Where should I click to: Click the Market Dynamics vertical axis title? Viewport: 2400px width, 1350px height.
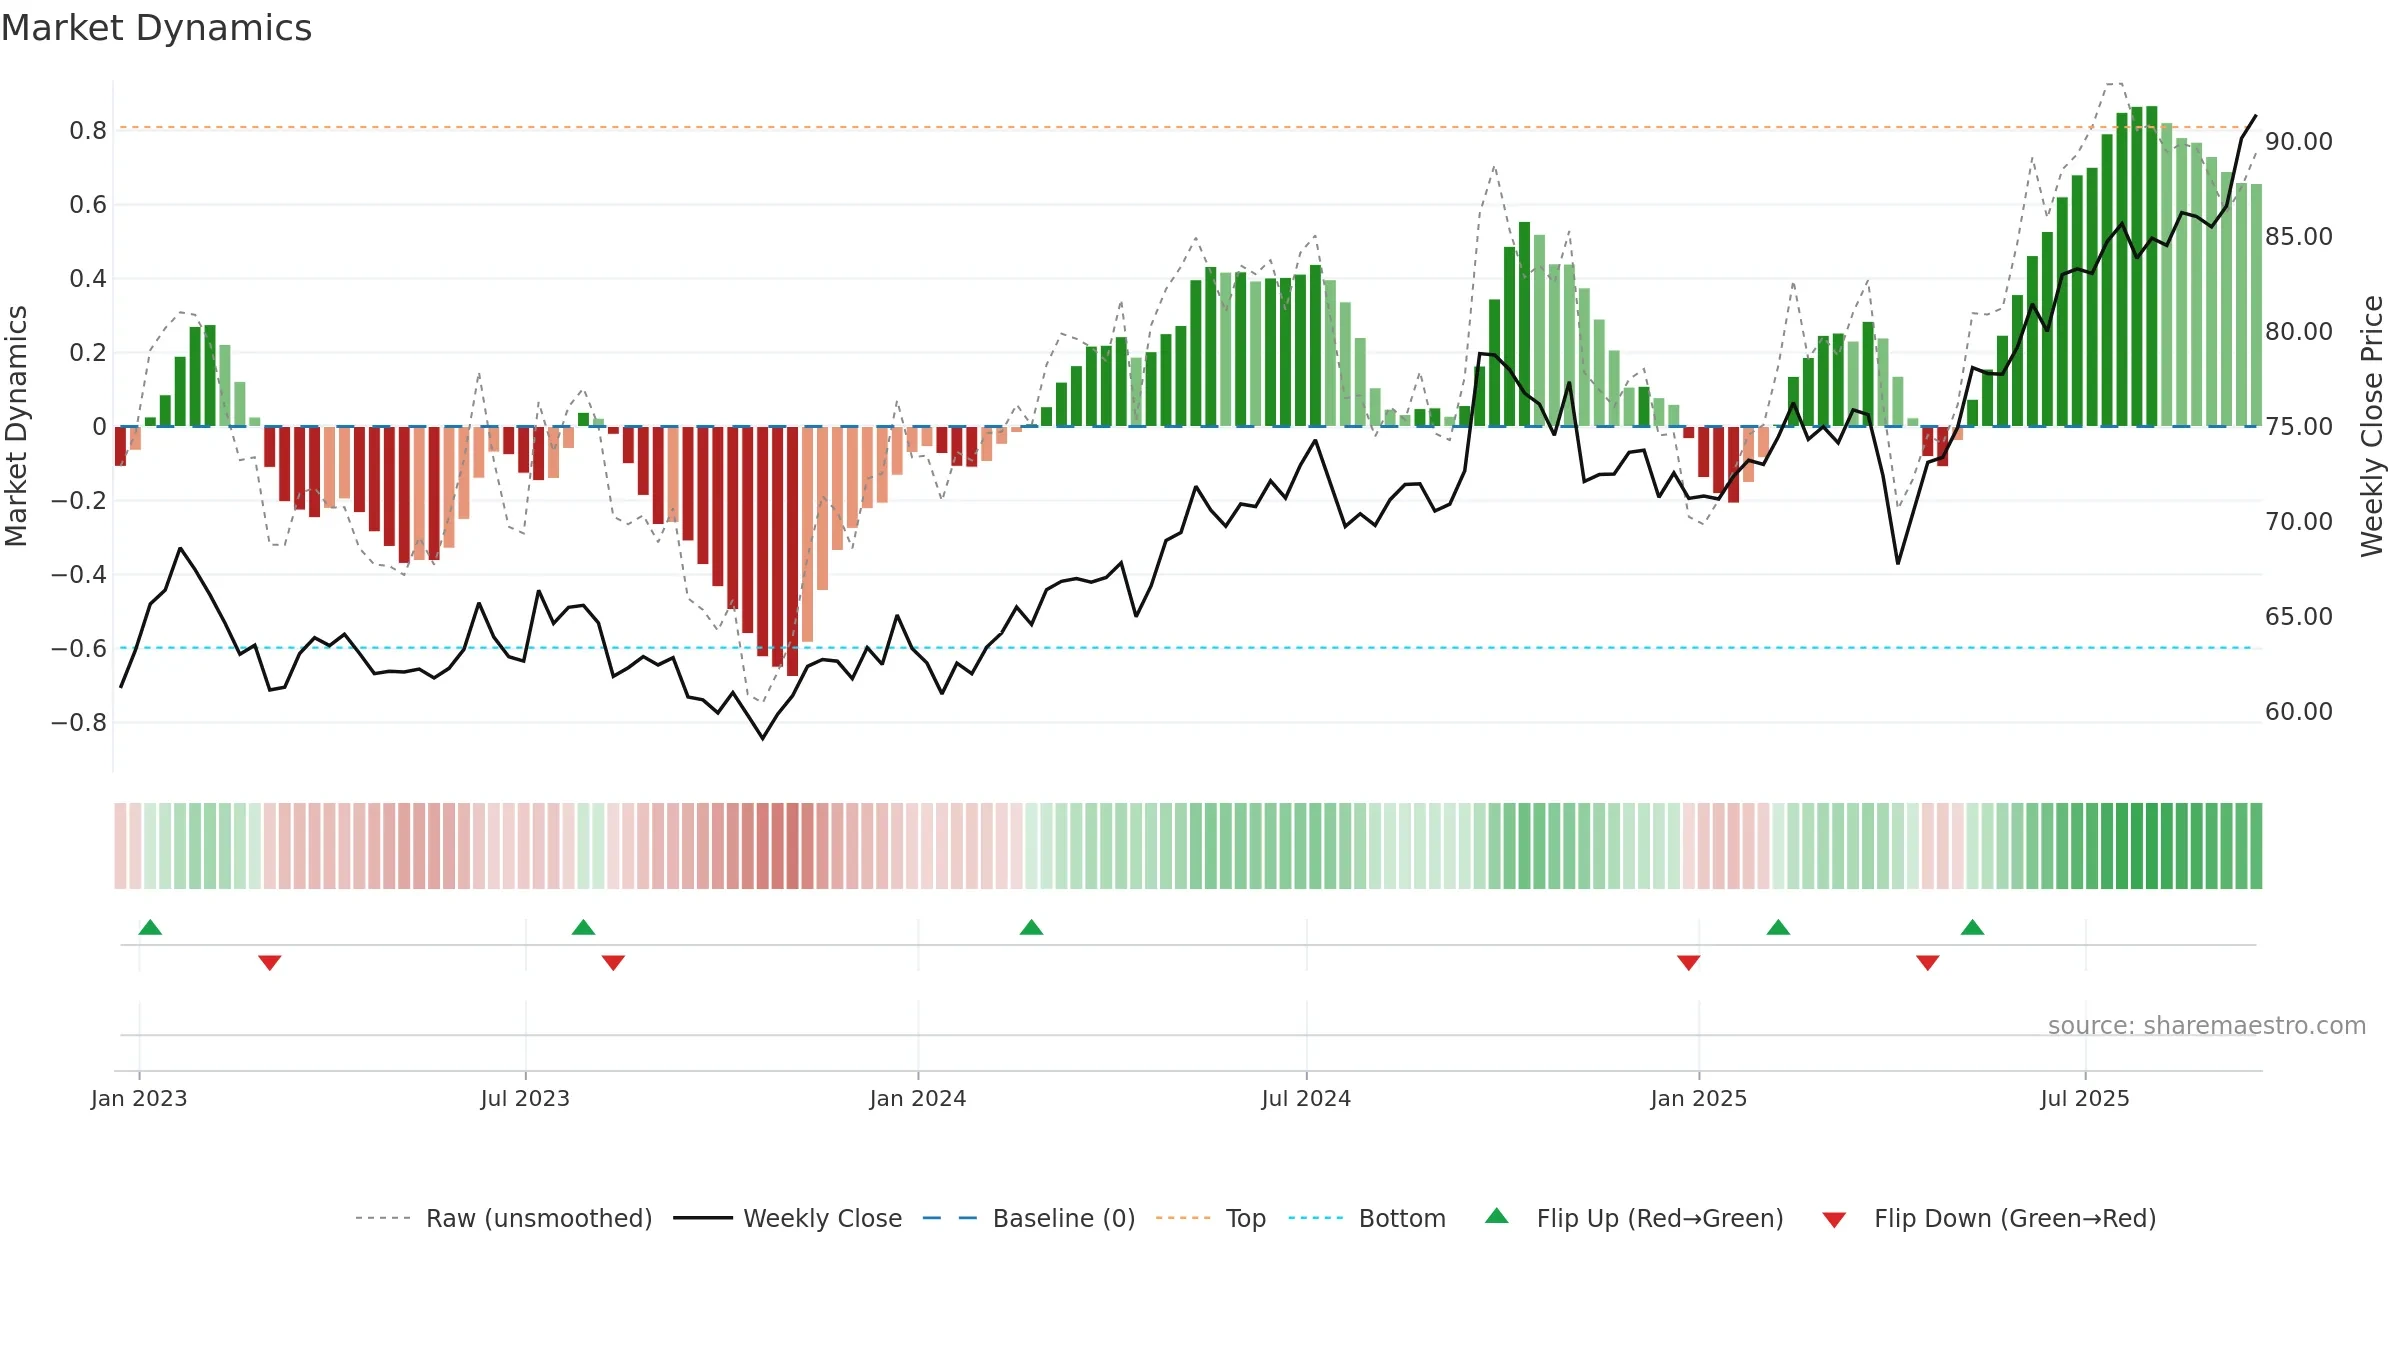[x=16, y=426]
